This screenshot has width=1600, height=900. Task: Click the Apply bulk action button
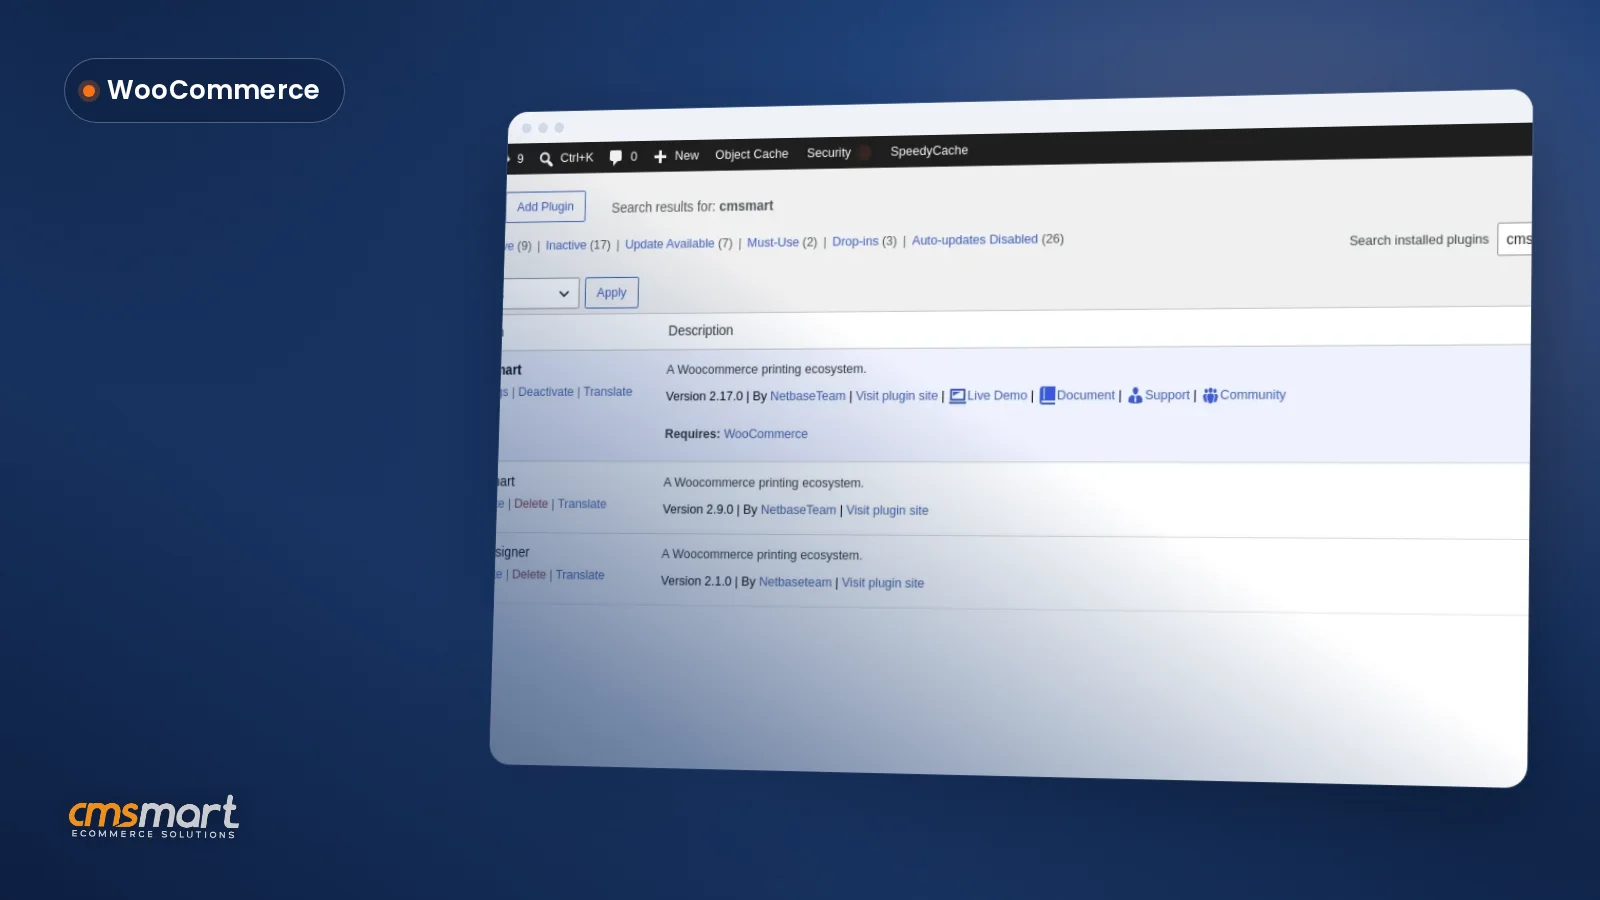click(611, 293)
